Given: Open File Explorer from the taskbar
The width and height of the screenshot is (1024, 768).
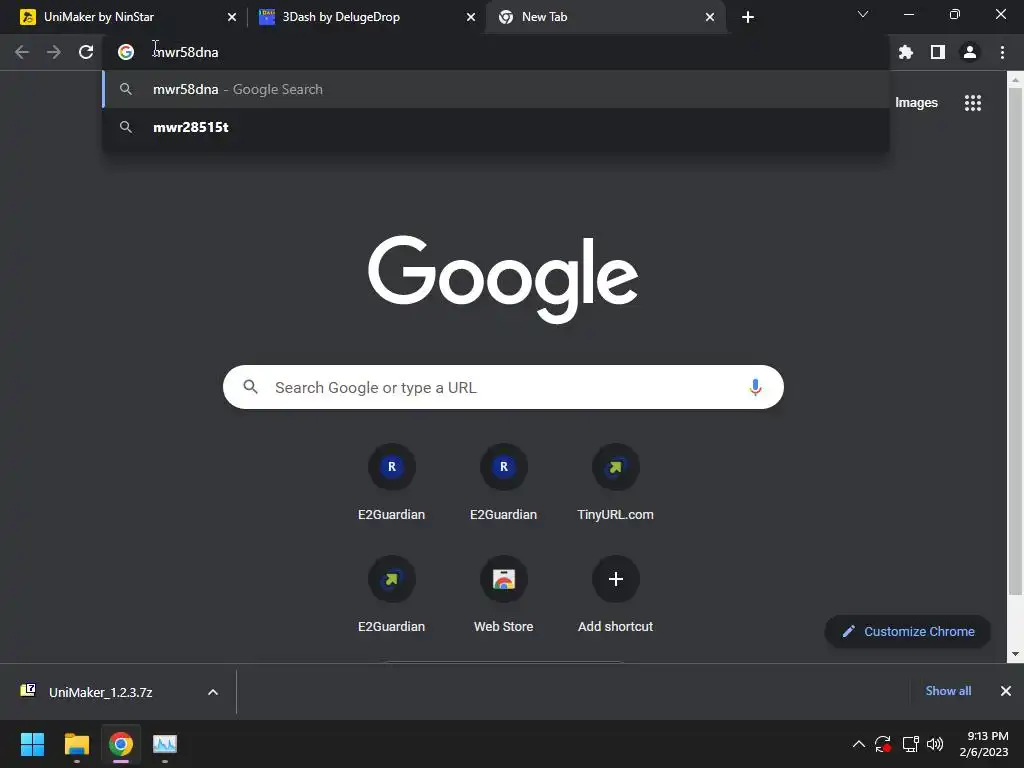Looking at the screenshot, I should 76,744.
